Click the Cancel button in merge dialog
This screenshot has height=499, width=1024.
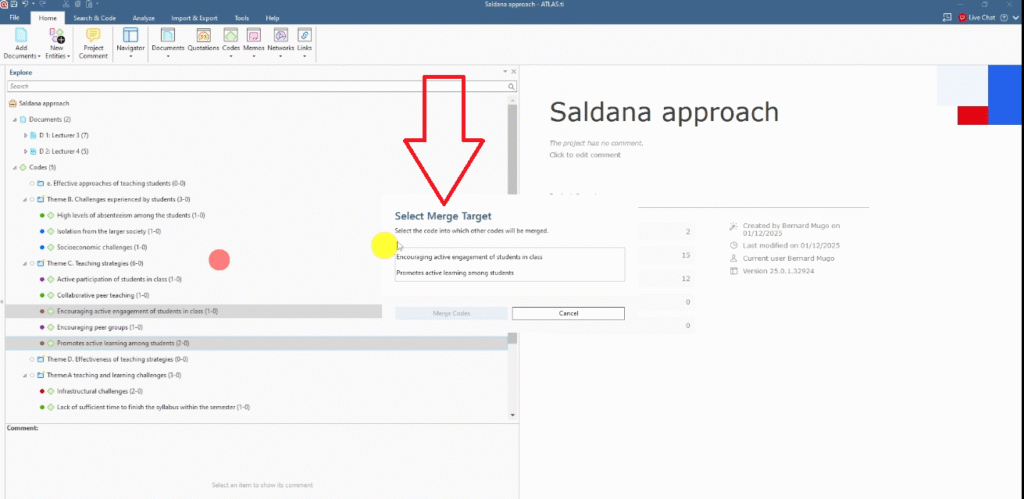coord(568,313)
